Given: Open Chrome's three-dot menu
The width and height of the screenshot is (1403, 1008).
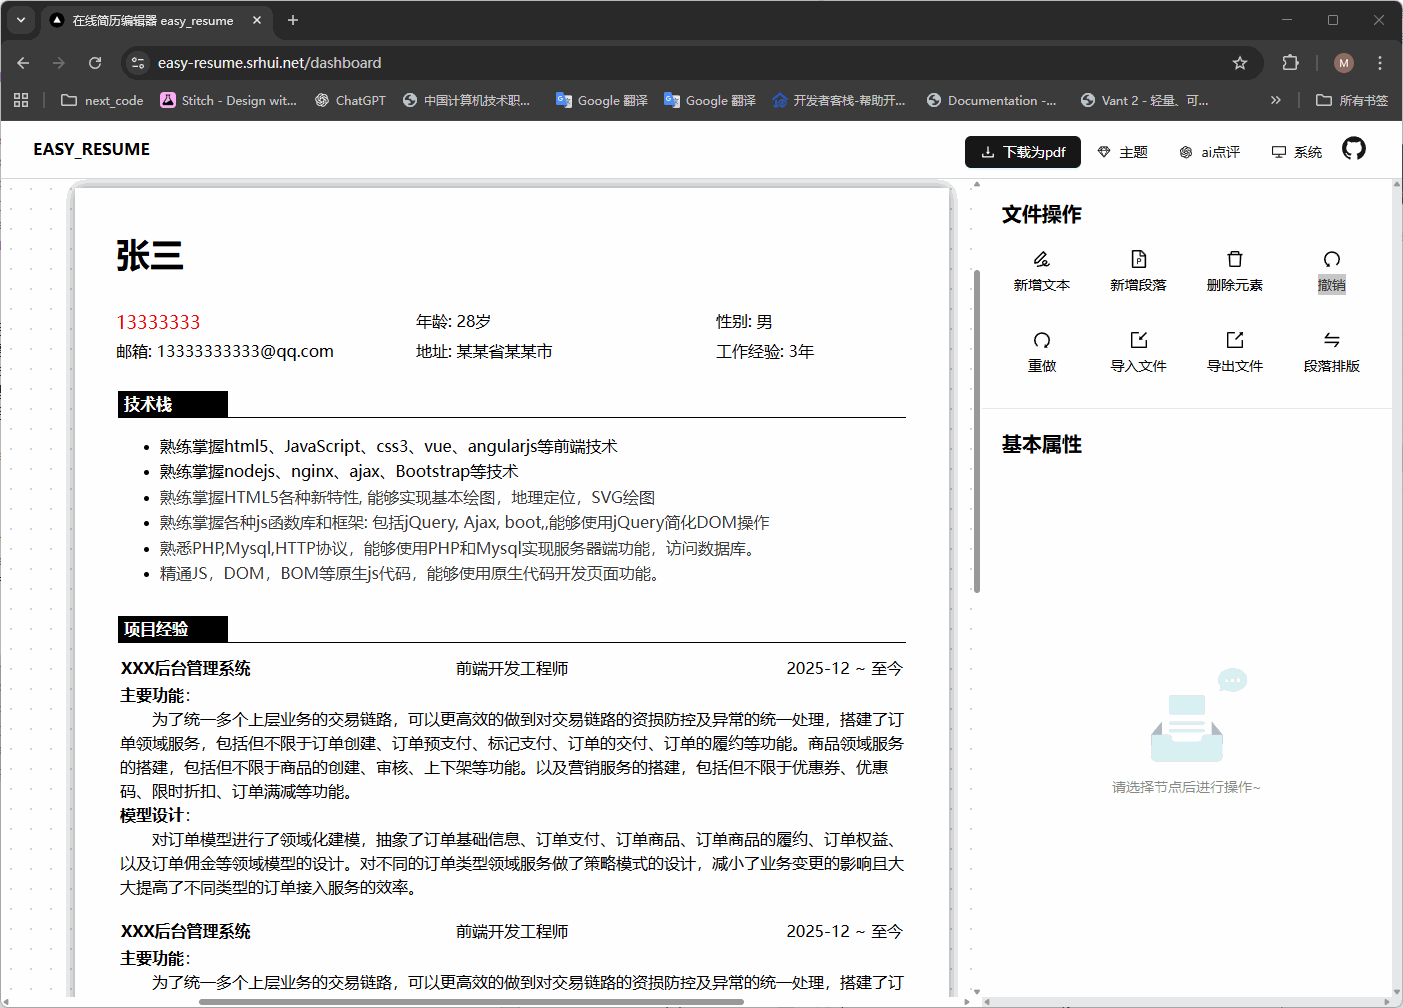Looking at the screenshot, I should pos(1380,63).
